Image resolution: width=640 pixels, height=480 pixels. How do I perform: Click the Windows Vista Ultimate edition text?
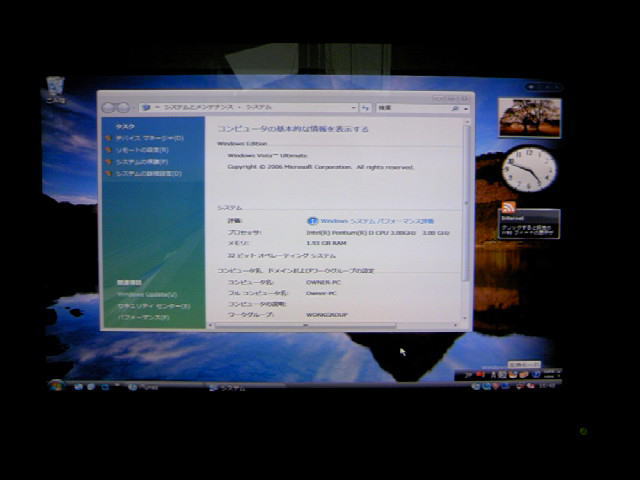(x=267, y=156)
